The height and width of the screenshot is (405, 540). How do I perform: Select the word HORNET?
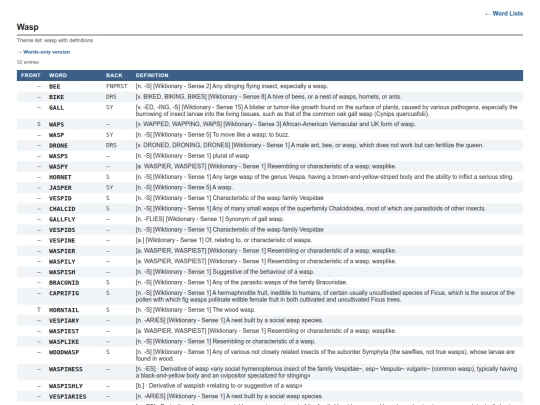[60, 177]
